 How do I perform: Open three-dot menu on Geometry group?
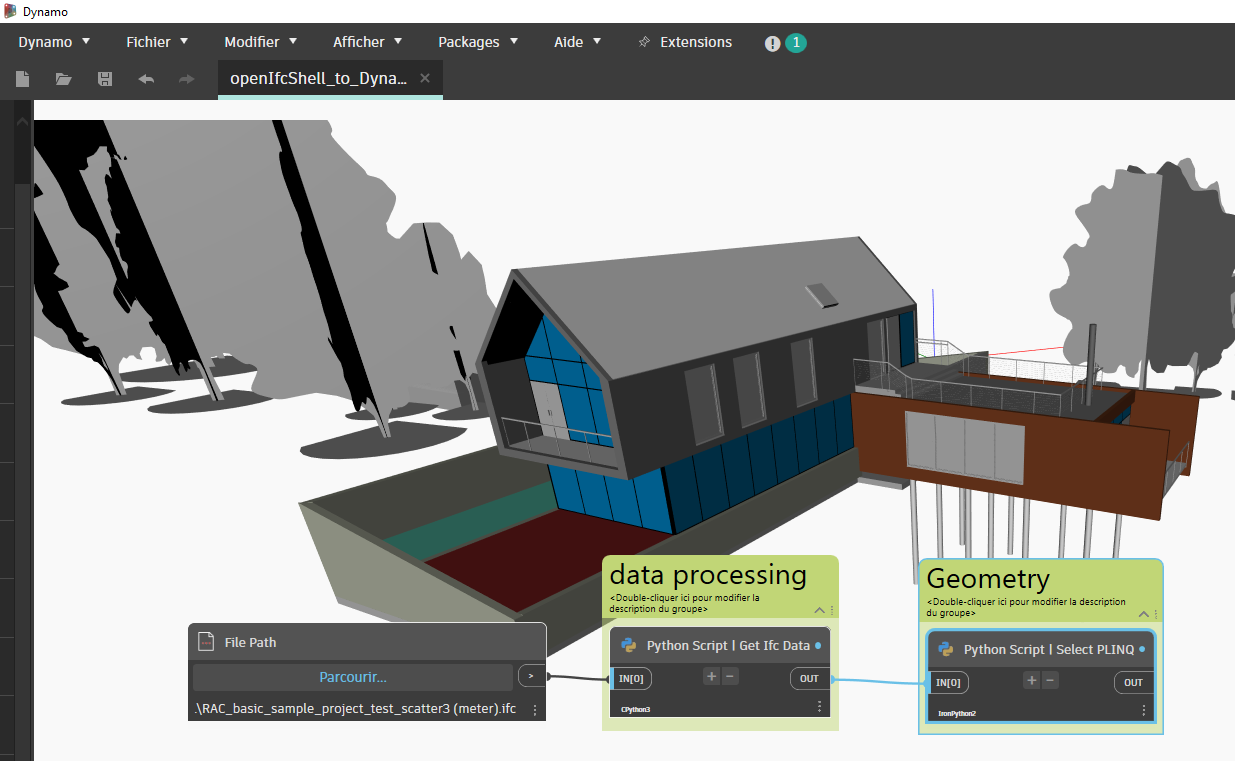click(1157, 613)
